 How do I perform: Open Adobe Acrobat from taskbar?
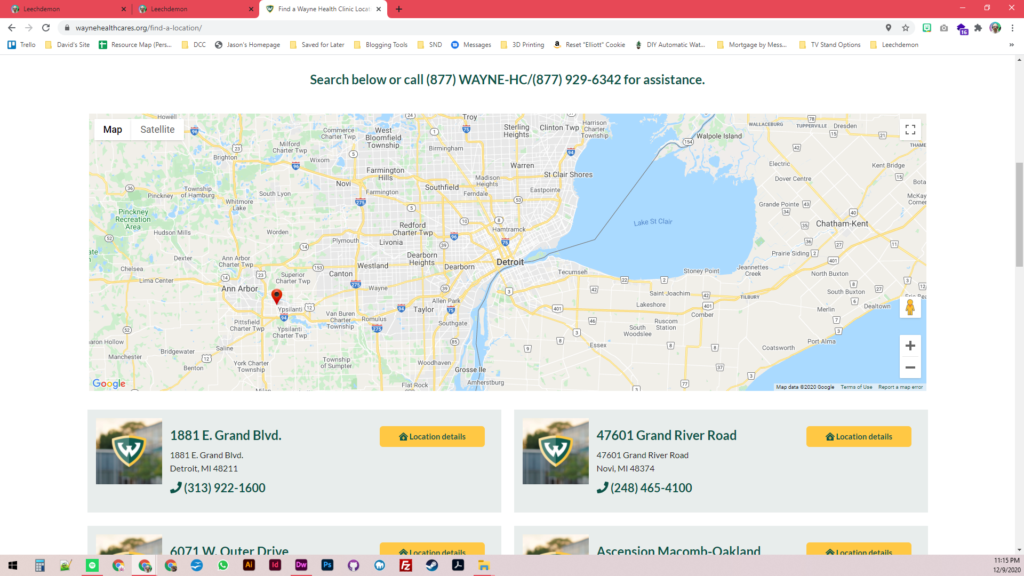pos(458,566)
